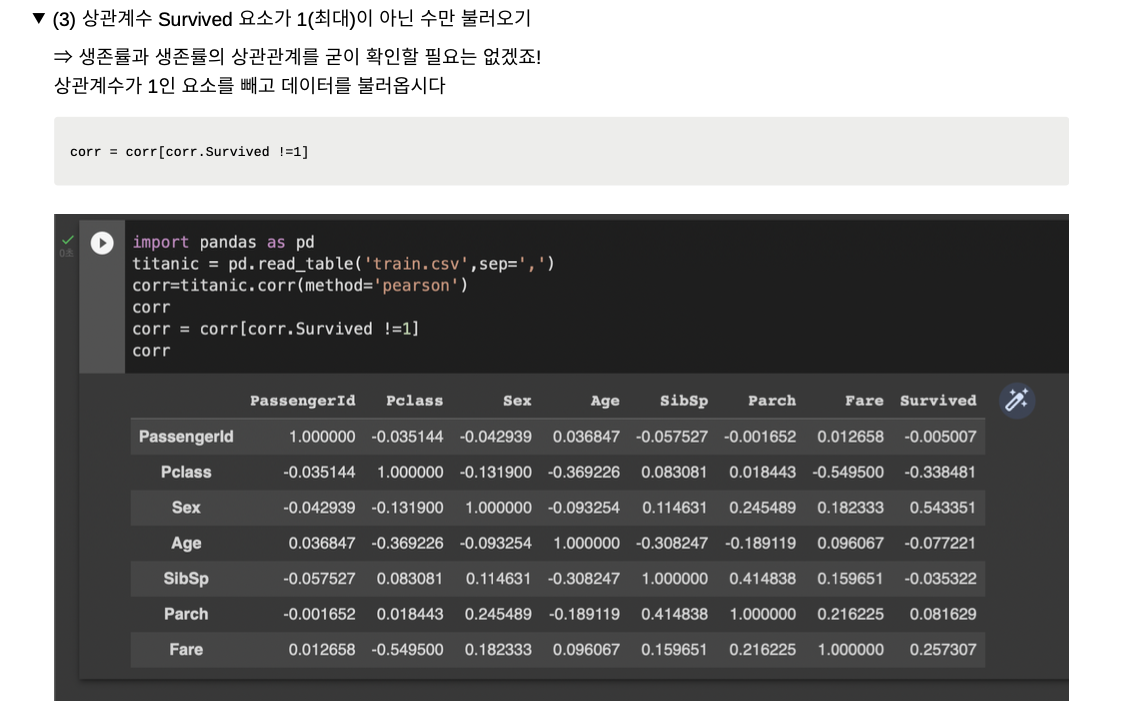The height and width of the screenshot is (716, 1138).
Task: Click the titanic = pd.read_table code line
Action: (x=343, y=264)
